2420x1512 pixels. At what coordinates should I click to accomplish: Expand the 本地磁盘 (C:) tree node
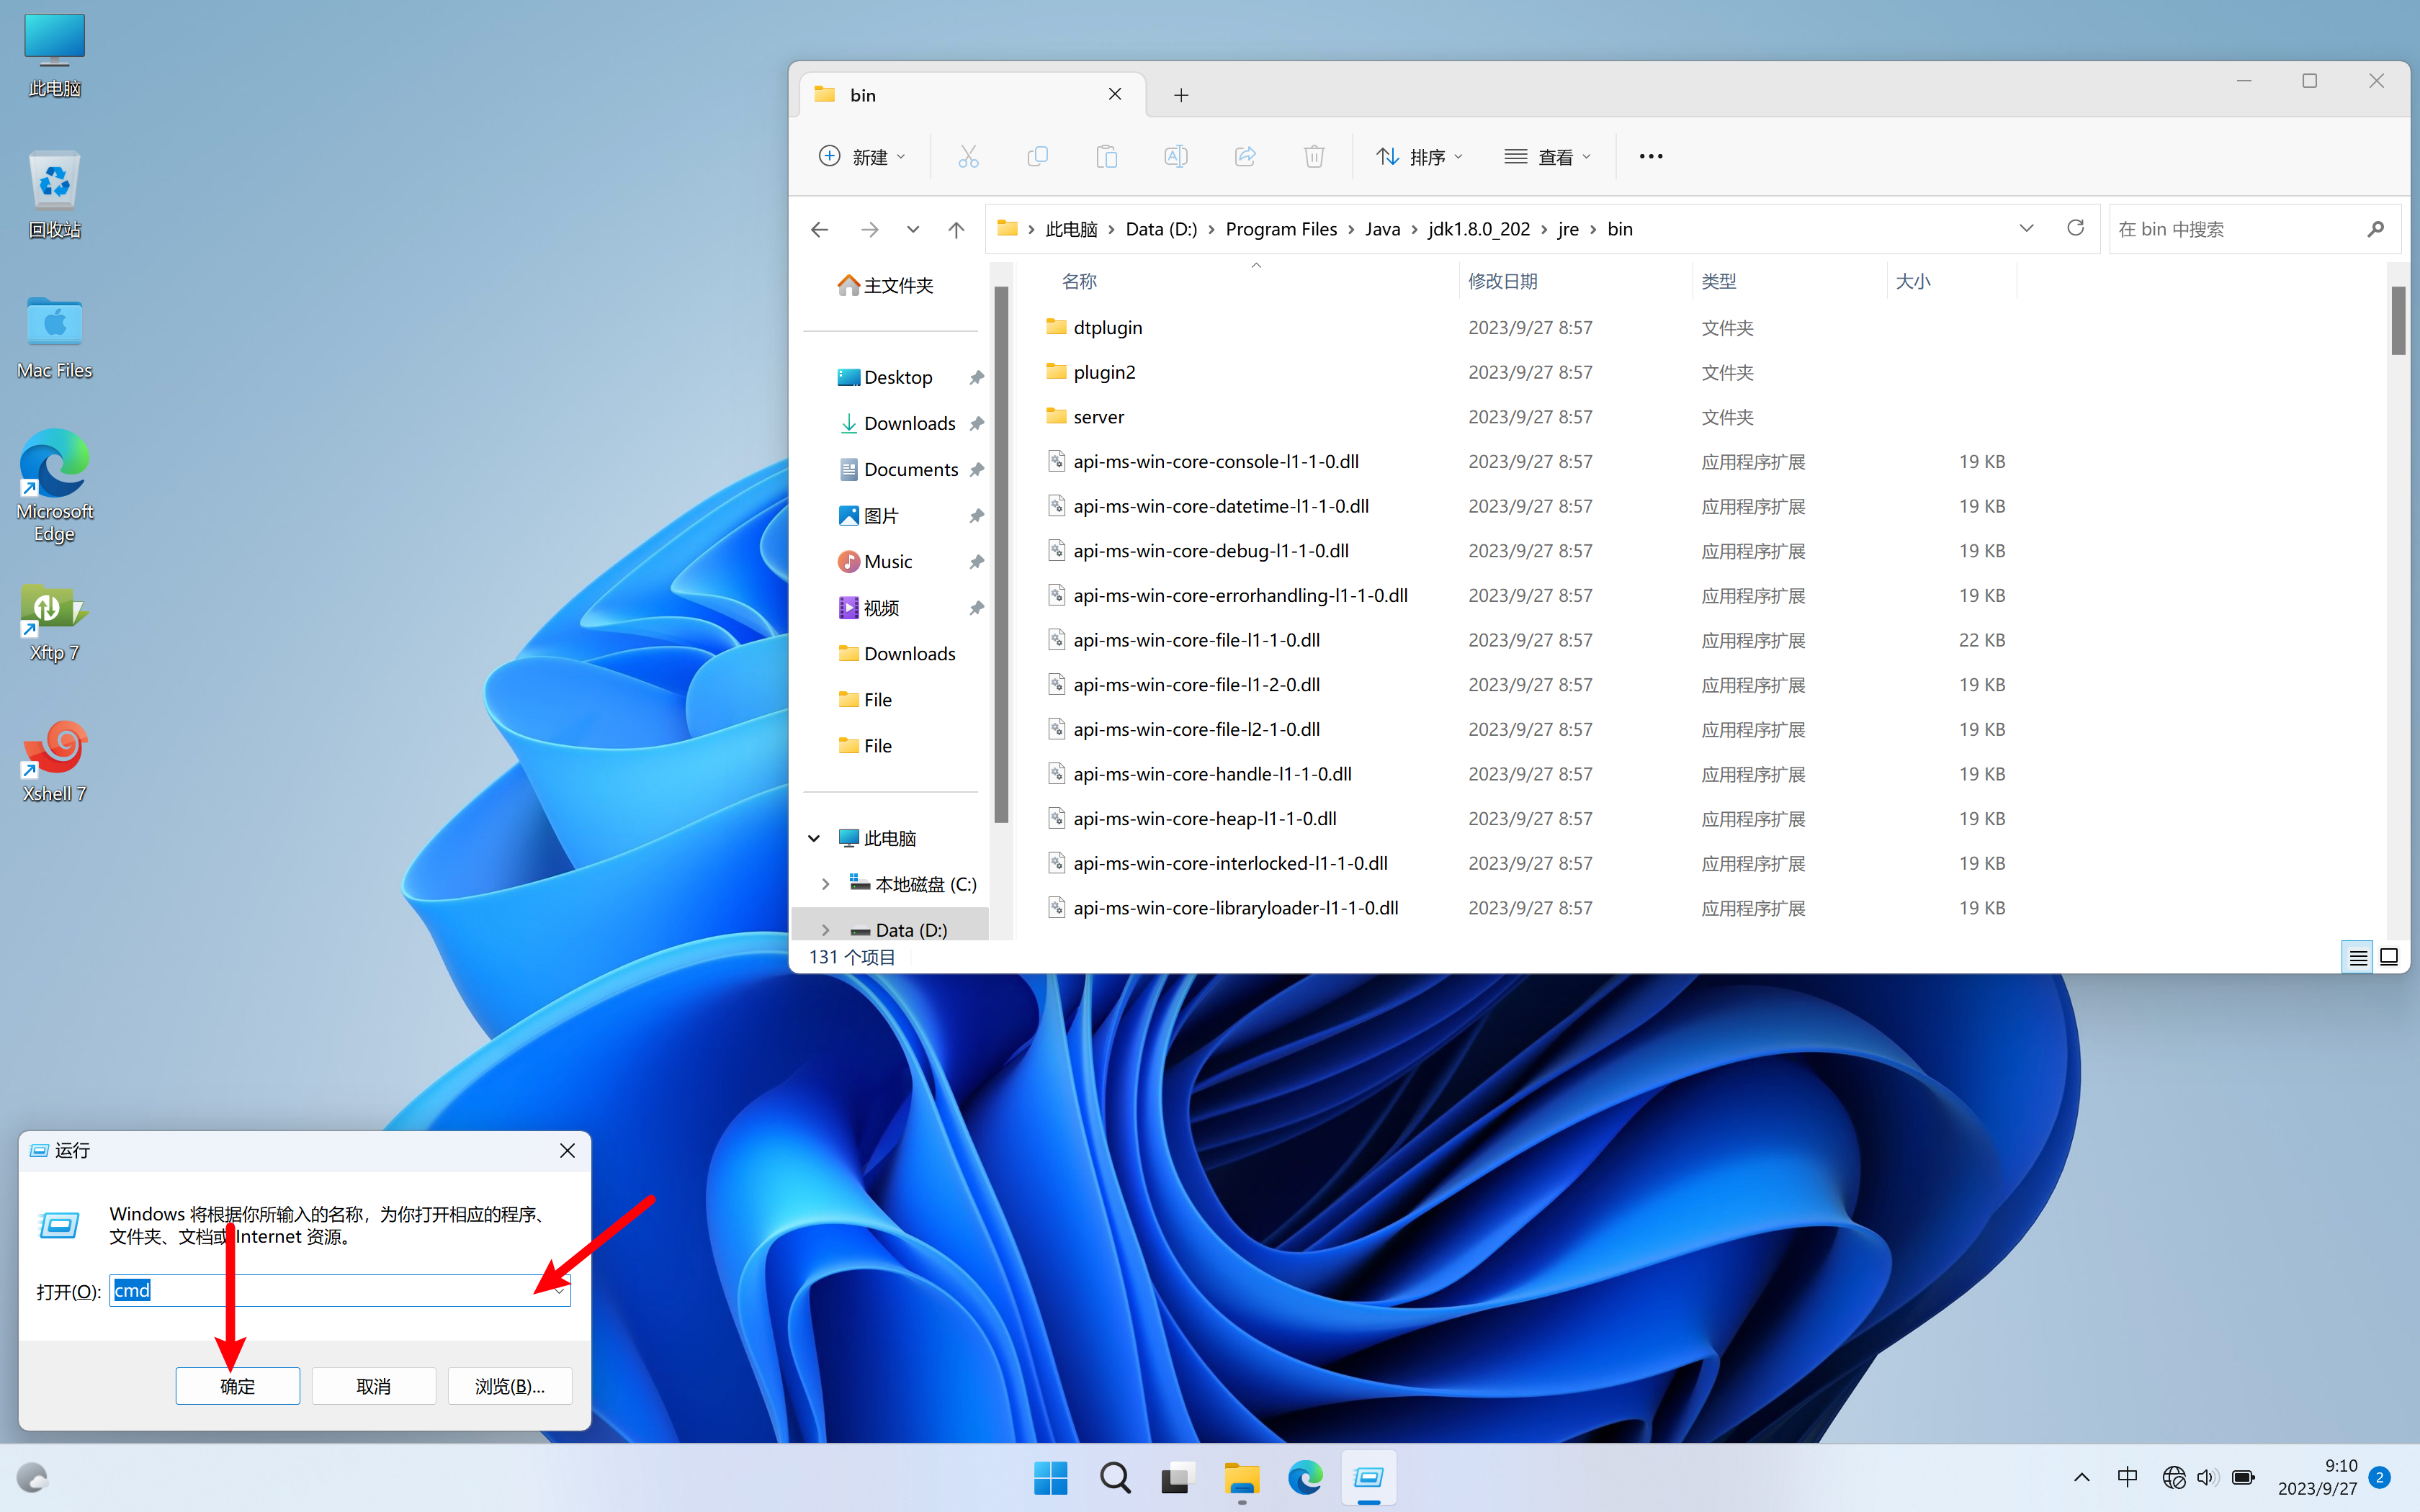tap(825, 884)
